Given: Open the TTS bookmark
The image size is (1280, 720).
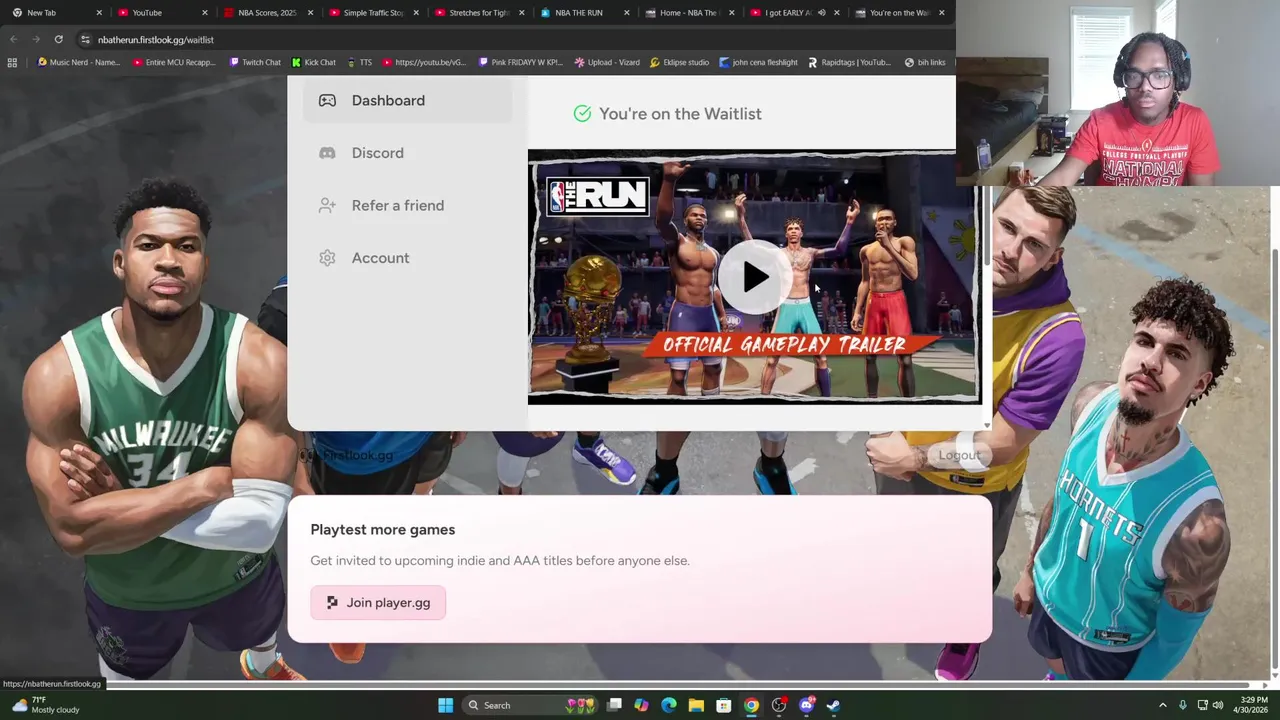Looking at the screenshot, I should [359, 62].
